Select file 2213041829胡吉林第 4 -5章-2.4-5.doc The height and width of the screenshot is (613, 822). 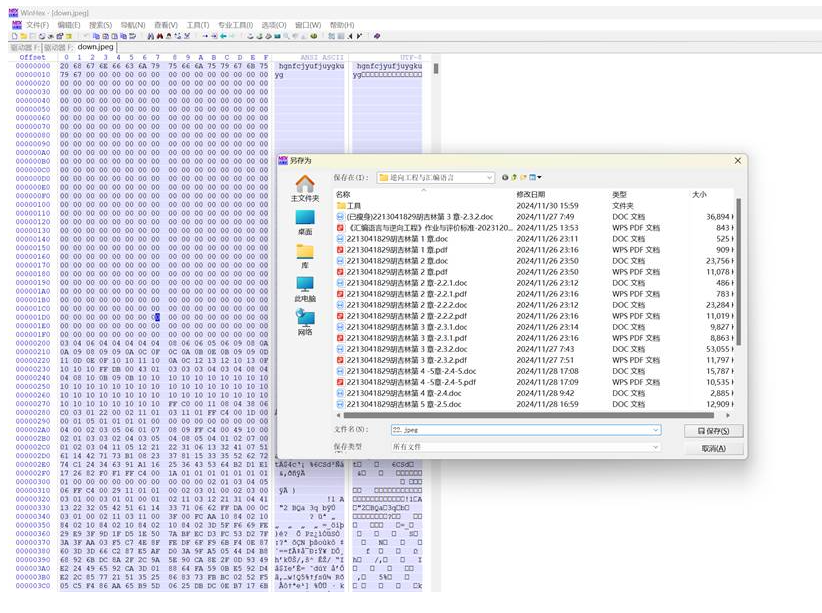coord(406,371)
